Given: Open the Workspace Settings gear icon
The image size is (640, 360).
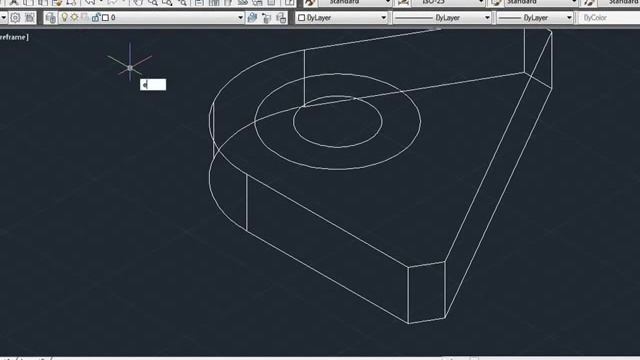Looking at the screenshot, I should coord(15,18).
